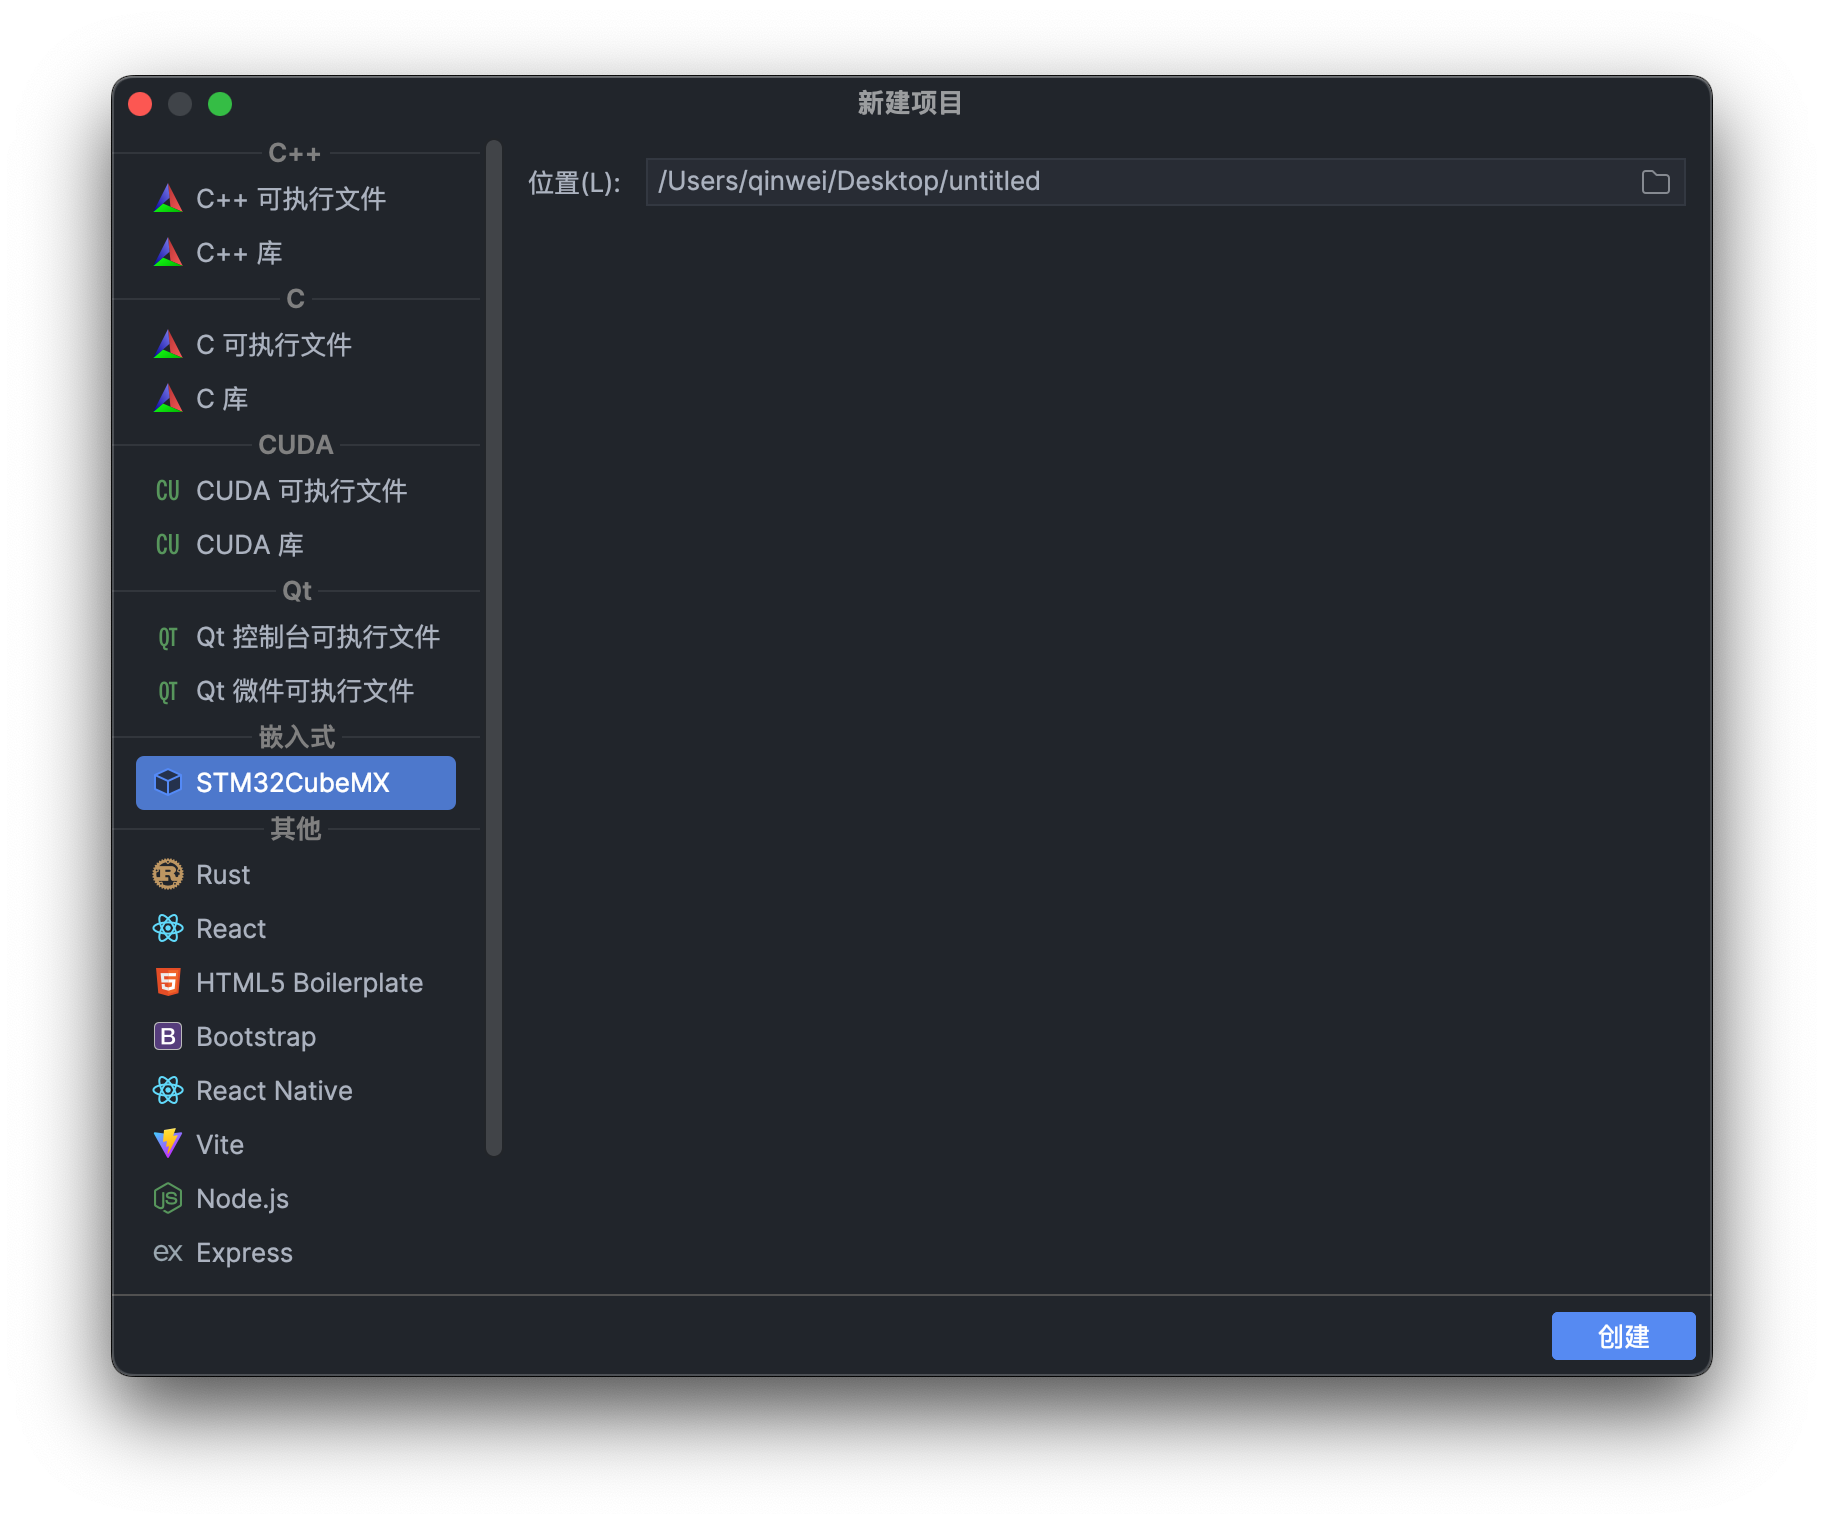
Task: Select the CUDA 可执行文件 template
Action: 300,490
